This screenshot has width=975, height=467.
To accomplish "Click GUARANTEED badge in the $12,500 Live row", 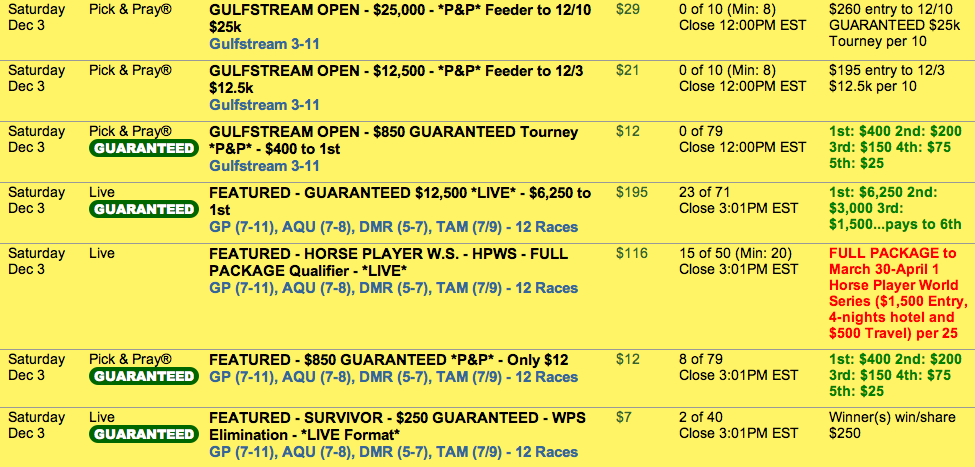I will tap(143, 209).
